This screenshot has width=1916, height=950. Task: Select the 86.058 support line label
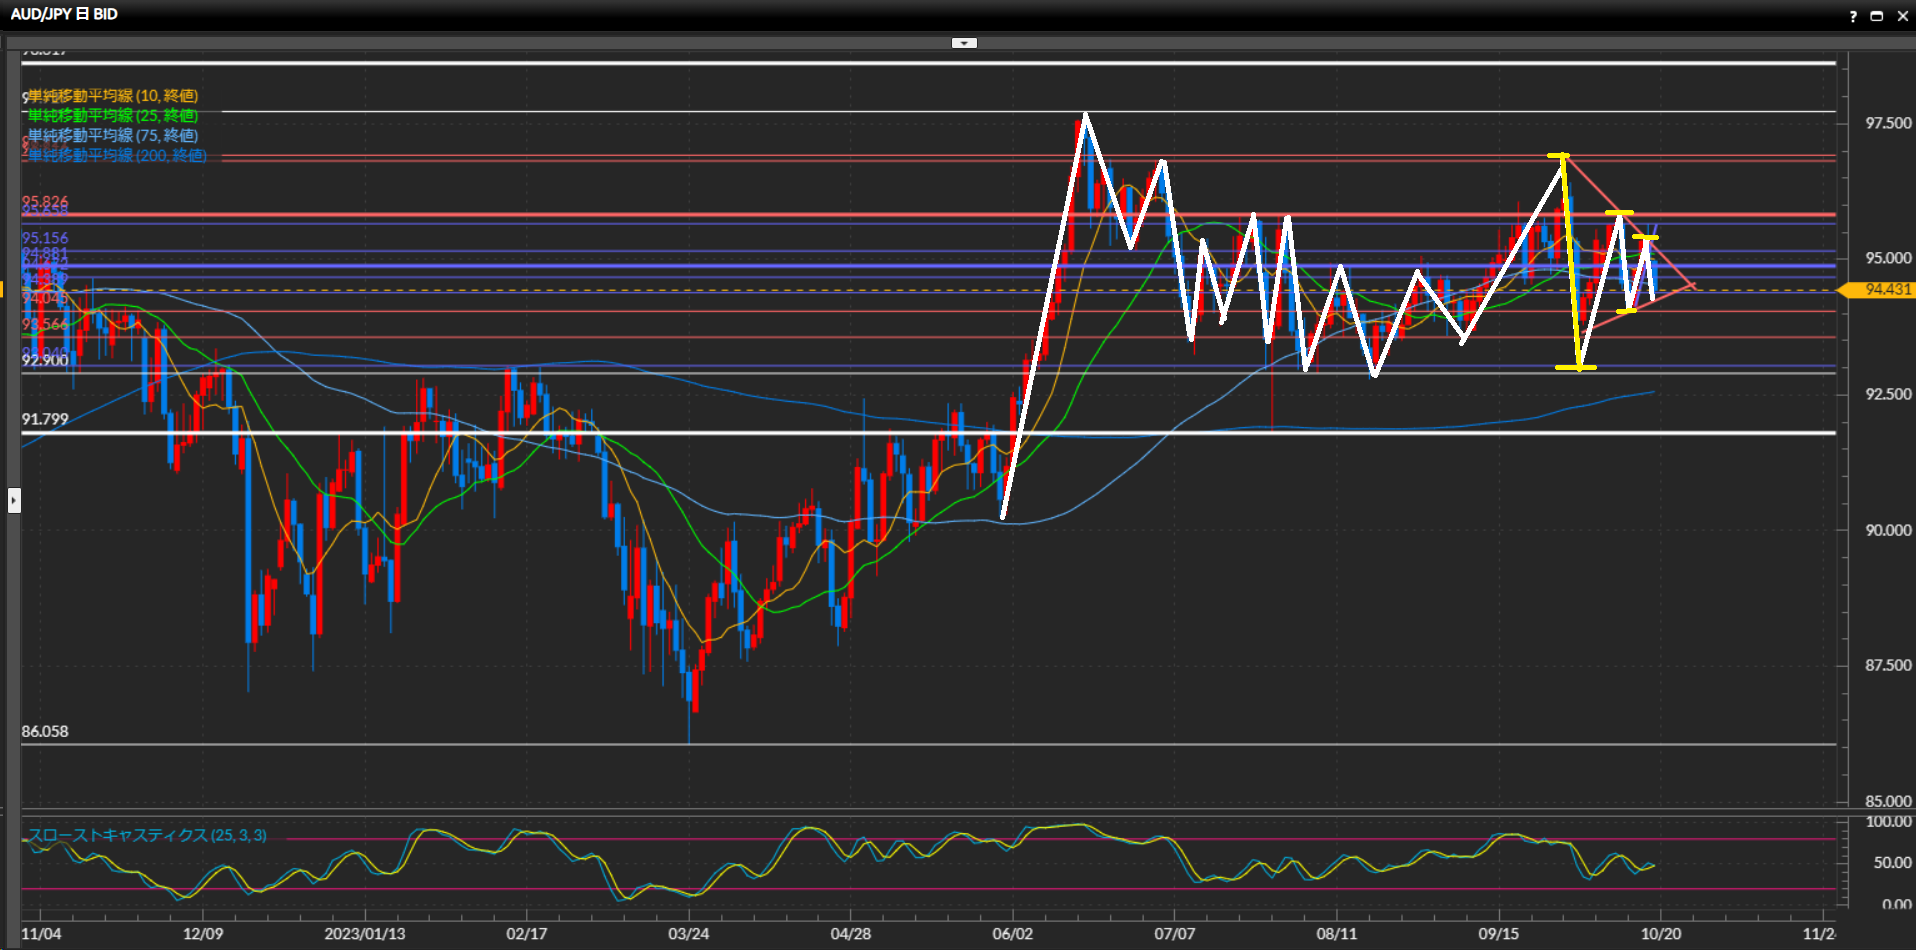pyautogui.click(x=45, y=731)
